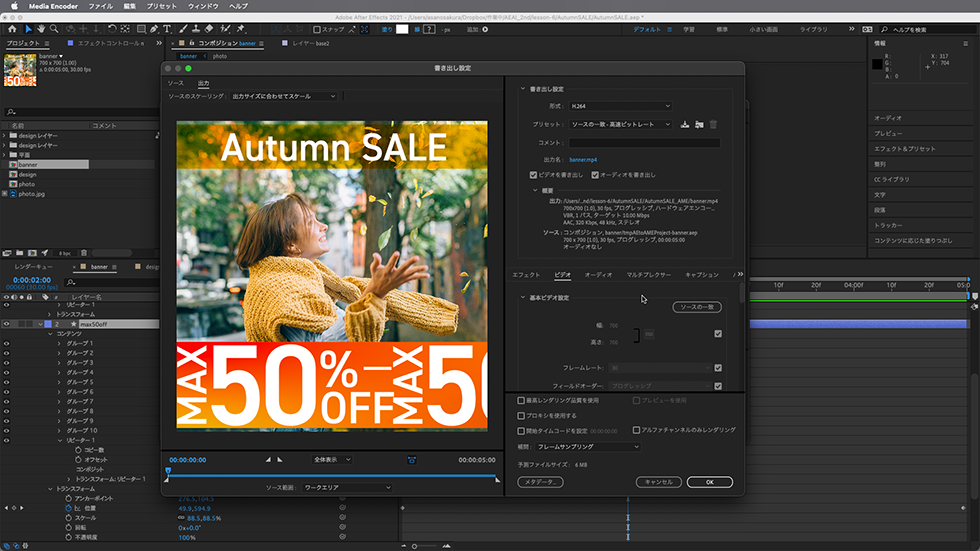Viewport: 980px width, 551px height.
Task: Uncheck ビデオを書き出し checkbox
Action: [x=533, y=174]
